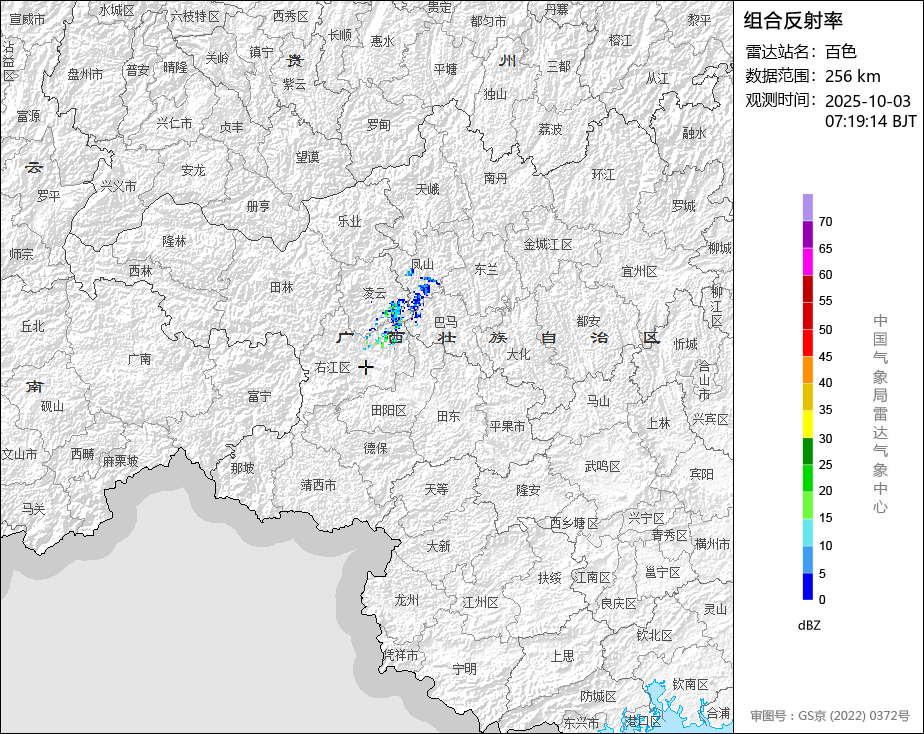Click the 望谟 map label
This screenshot has width=924, height=734.
[308, 157]
